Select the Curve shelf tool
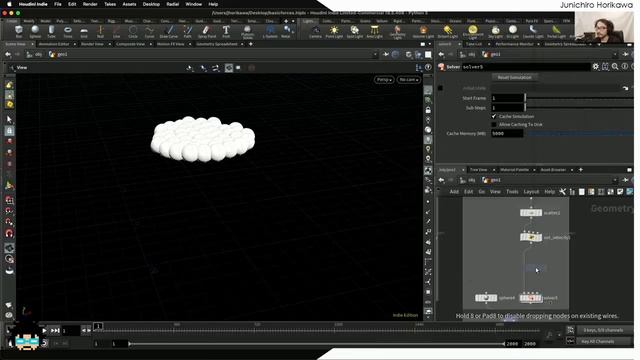Screen dimensions: 640x360 pyautogui.click(x=149, y=31)
